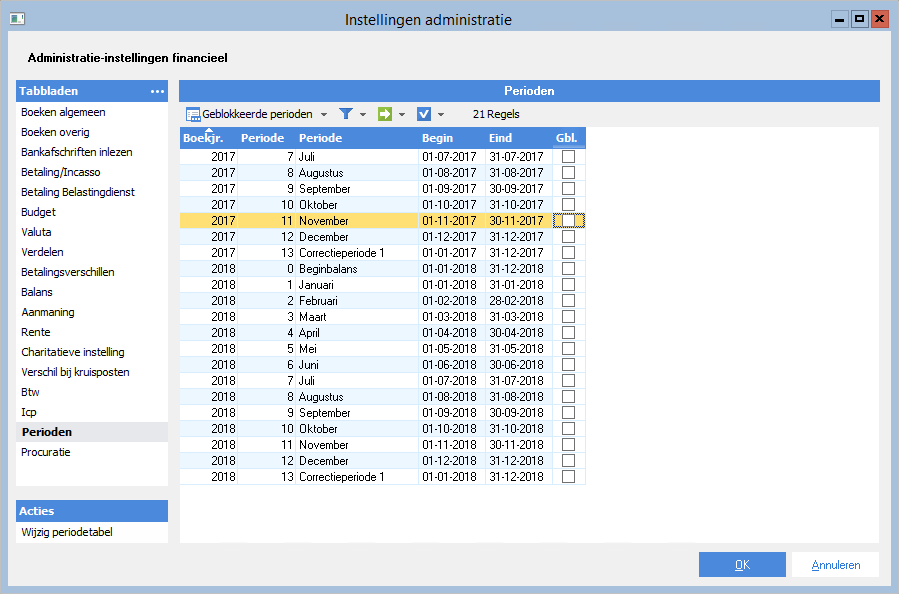Open the green arrow dropdown arrow
Screen dimensions: 899x594
point(402,115)
